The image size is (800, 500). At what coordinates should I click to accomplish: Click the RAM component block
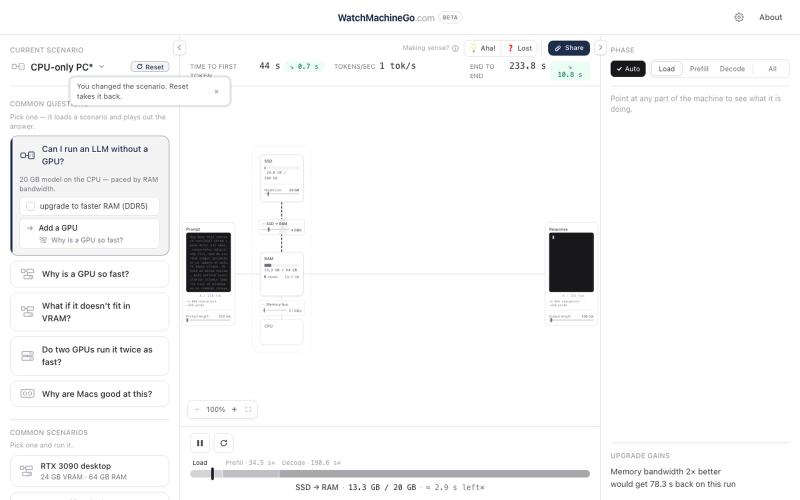[x=282, y=274]
